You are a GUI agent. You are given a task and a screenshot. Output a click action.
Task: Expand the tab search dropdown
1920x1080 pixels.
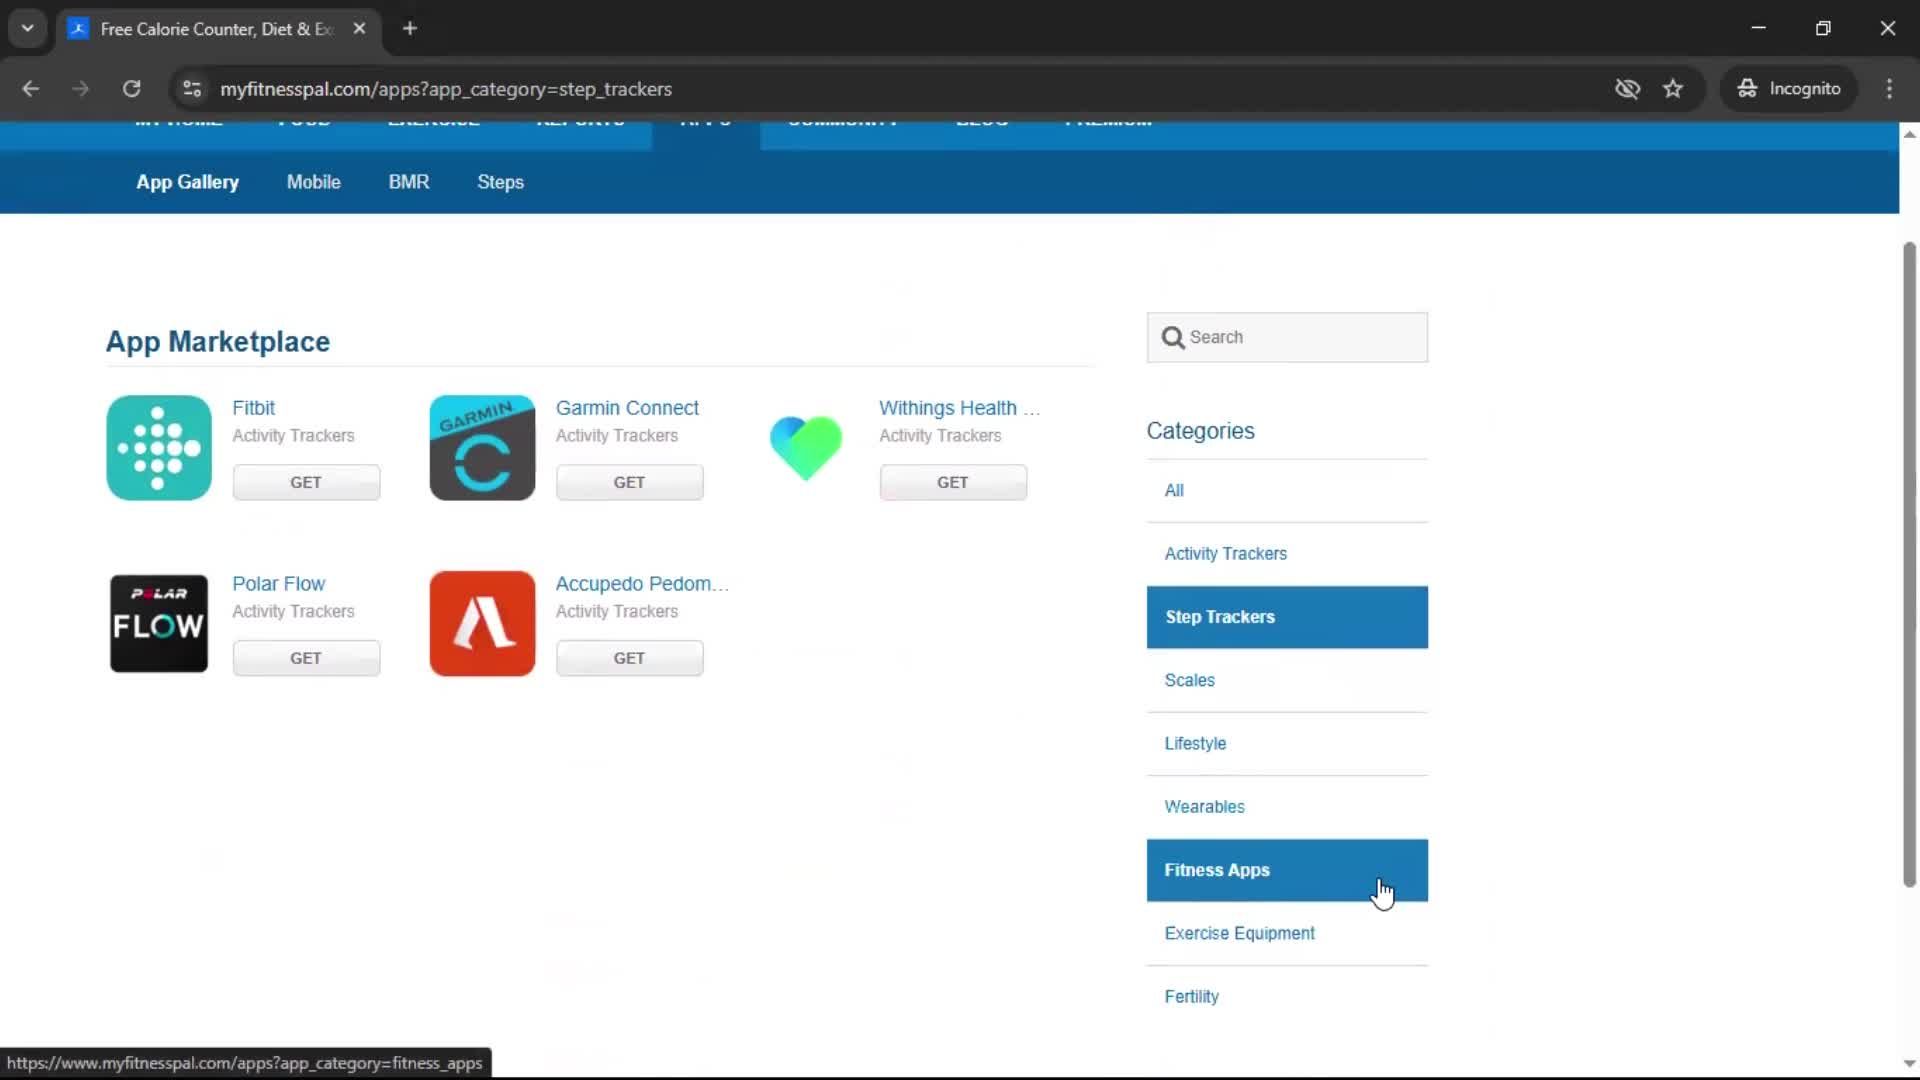click(28, 28)
